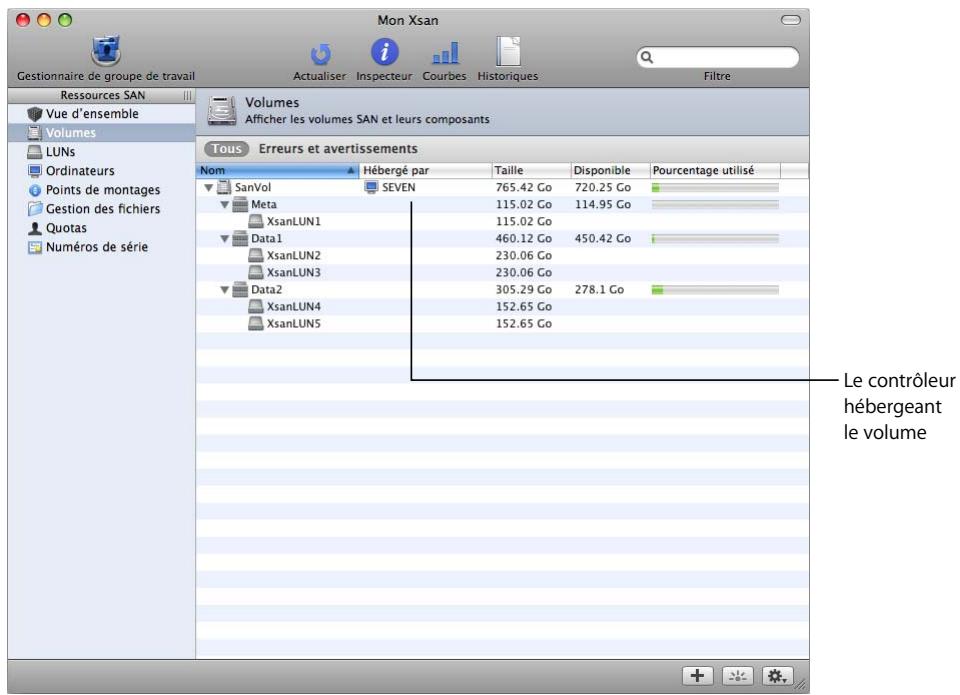The image size is (960, 695).
Task: Select the Data1 storage pool row
Action: (502, 239)
